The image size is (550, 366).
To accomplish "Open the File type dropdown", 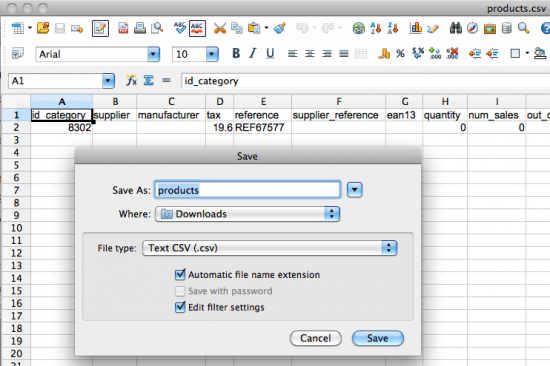I will point(270,248).
